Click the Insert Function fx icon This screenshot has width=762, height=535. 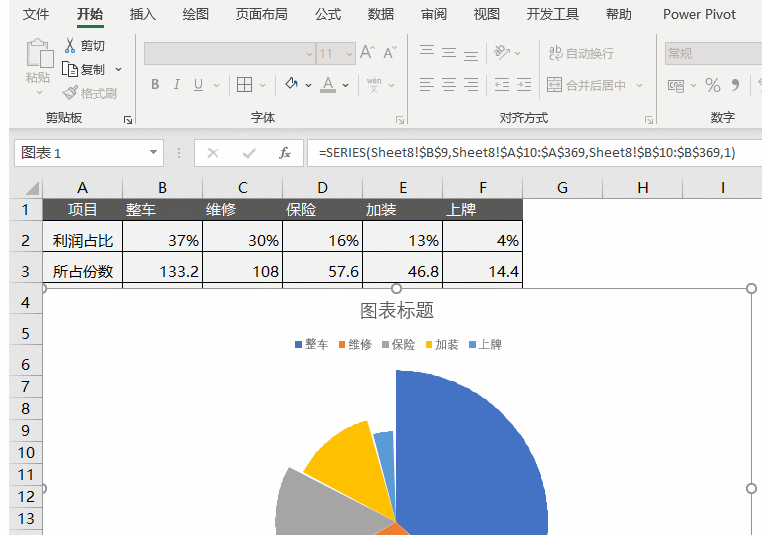point(285,153)
